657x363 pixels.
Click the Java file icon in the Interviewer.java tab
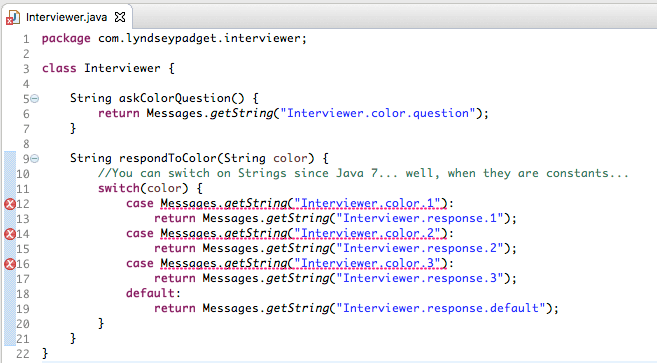point(13,18)
